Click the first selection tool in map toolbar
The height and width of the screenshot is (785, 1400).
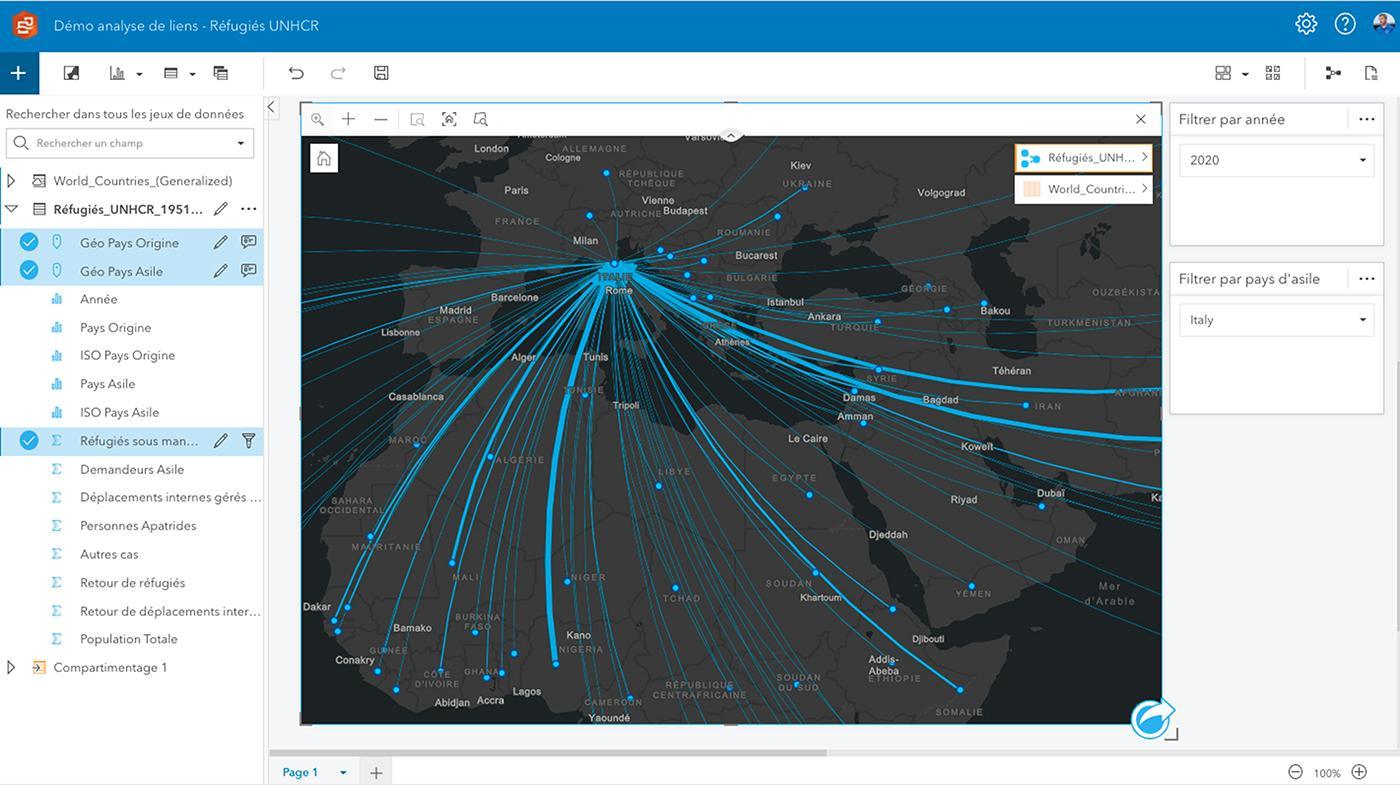(418, 119)
